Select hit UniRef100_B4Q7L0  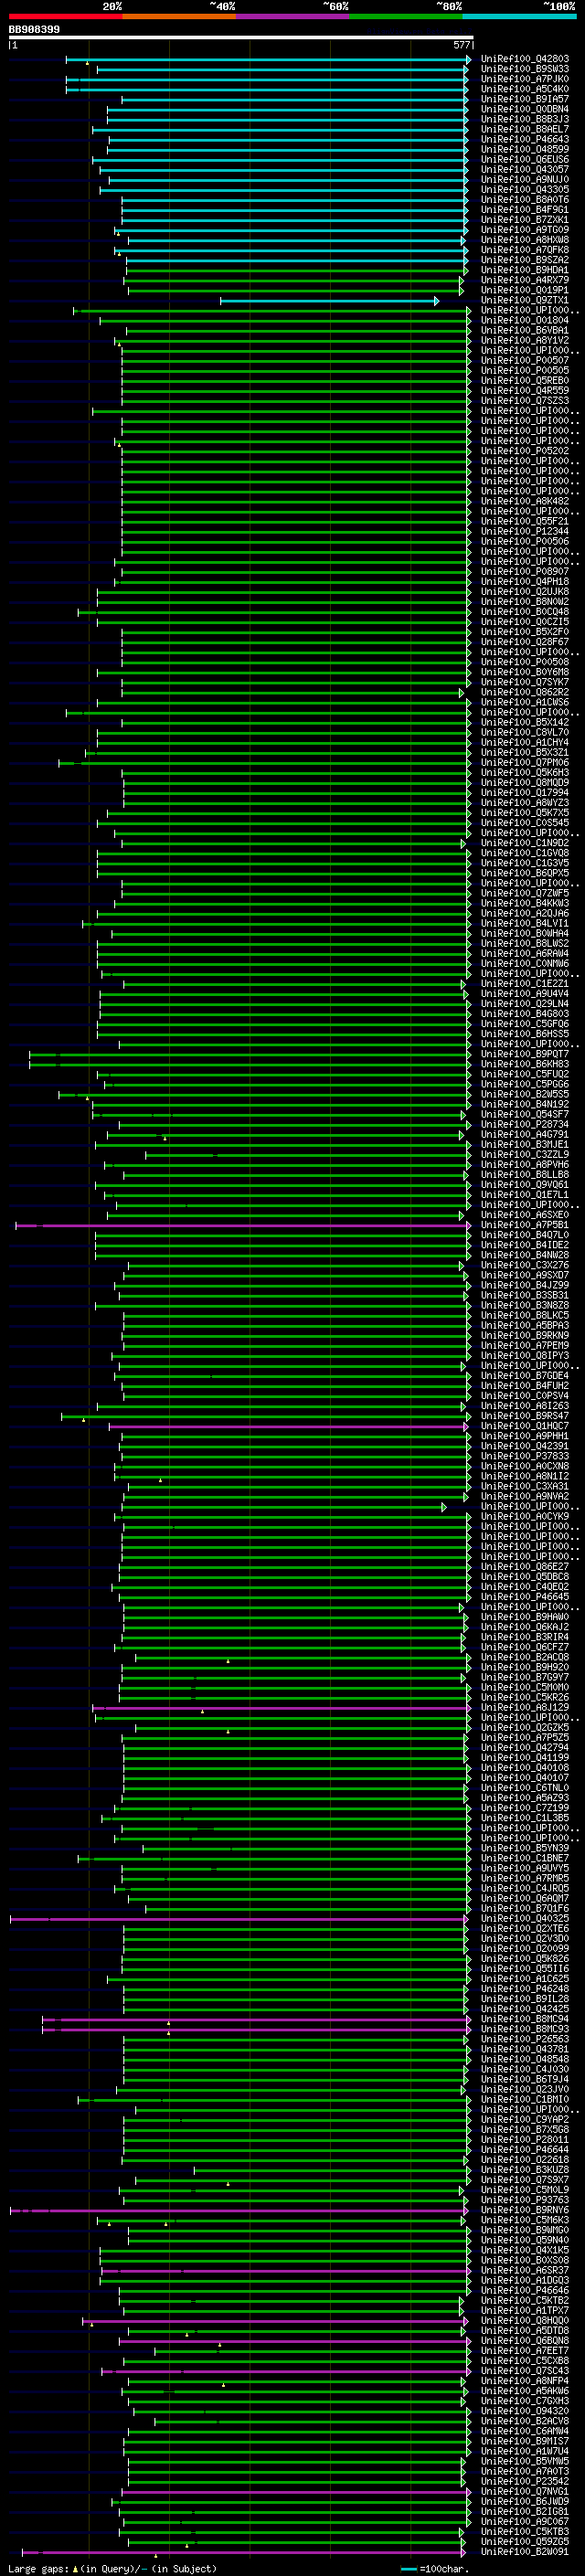pyautogui.click(x=525, y=1235)
